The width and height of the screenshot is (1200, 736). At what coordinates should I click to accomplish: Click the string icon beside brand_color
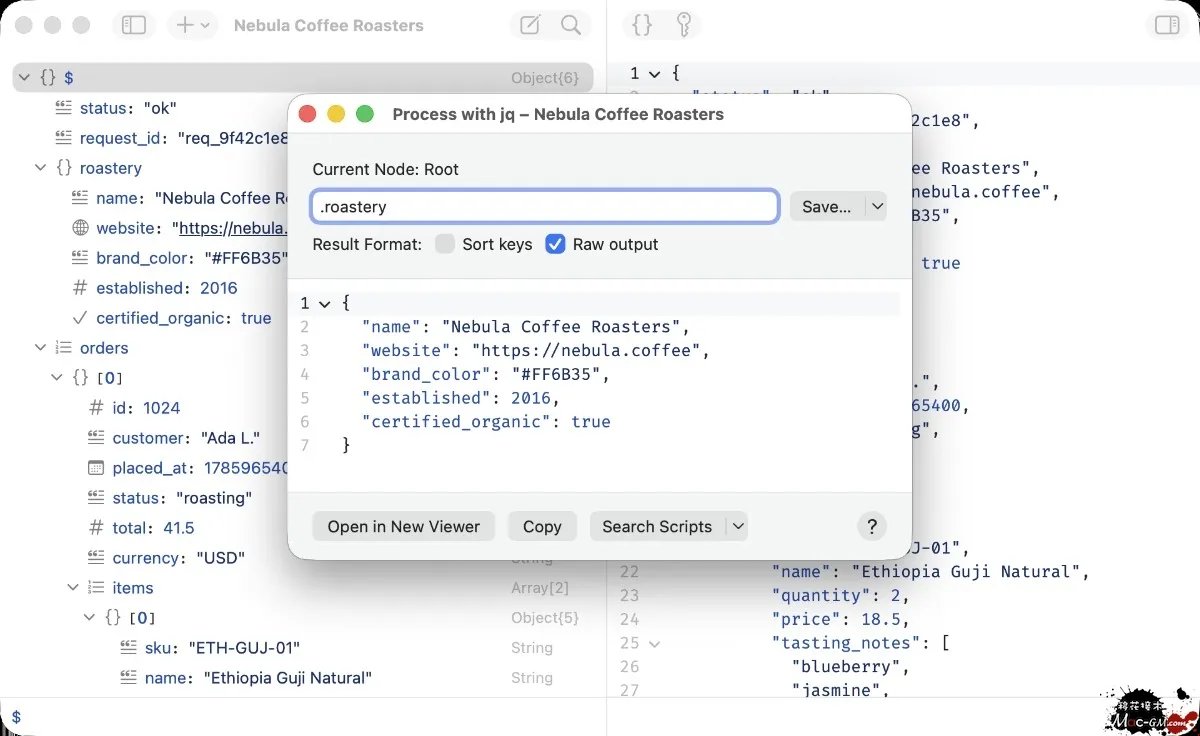click(81, 258)
